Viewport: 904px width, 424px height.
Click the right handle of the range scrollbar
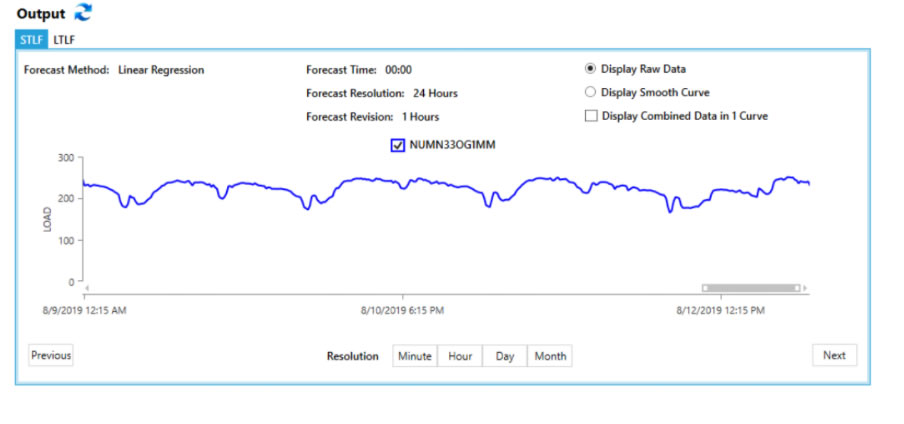pos(797,288)
